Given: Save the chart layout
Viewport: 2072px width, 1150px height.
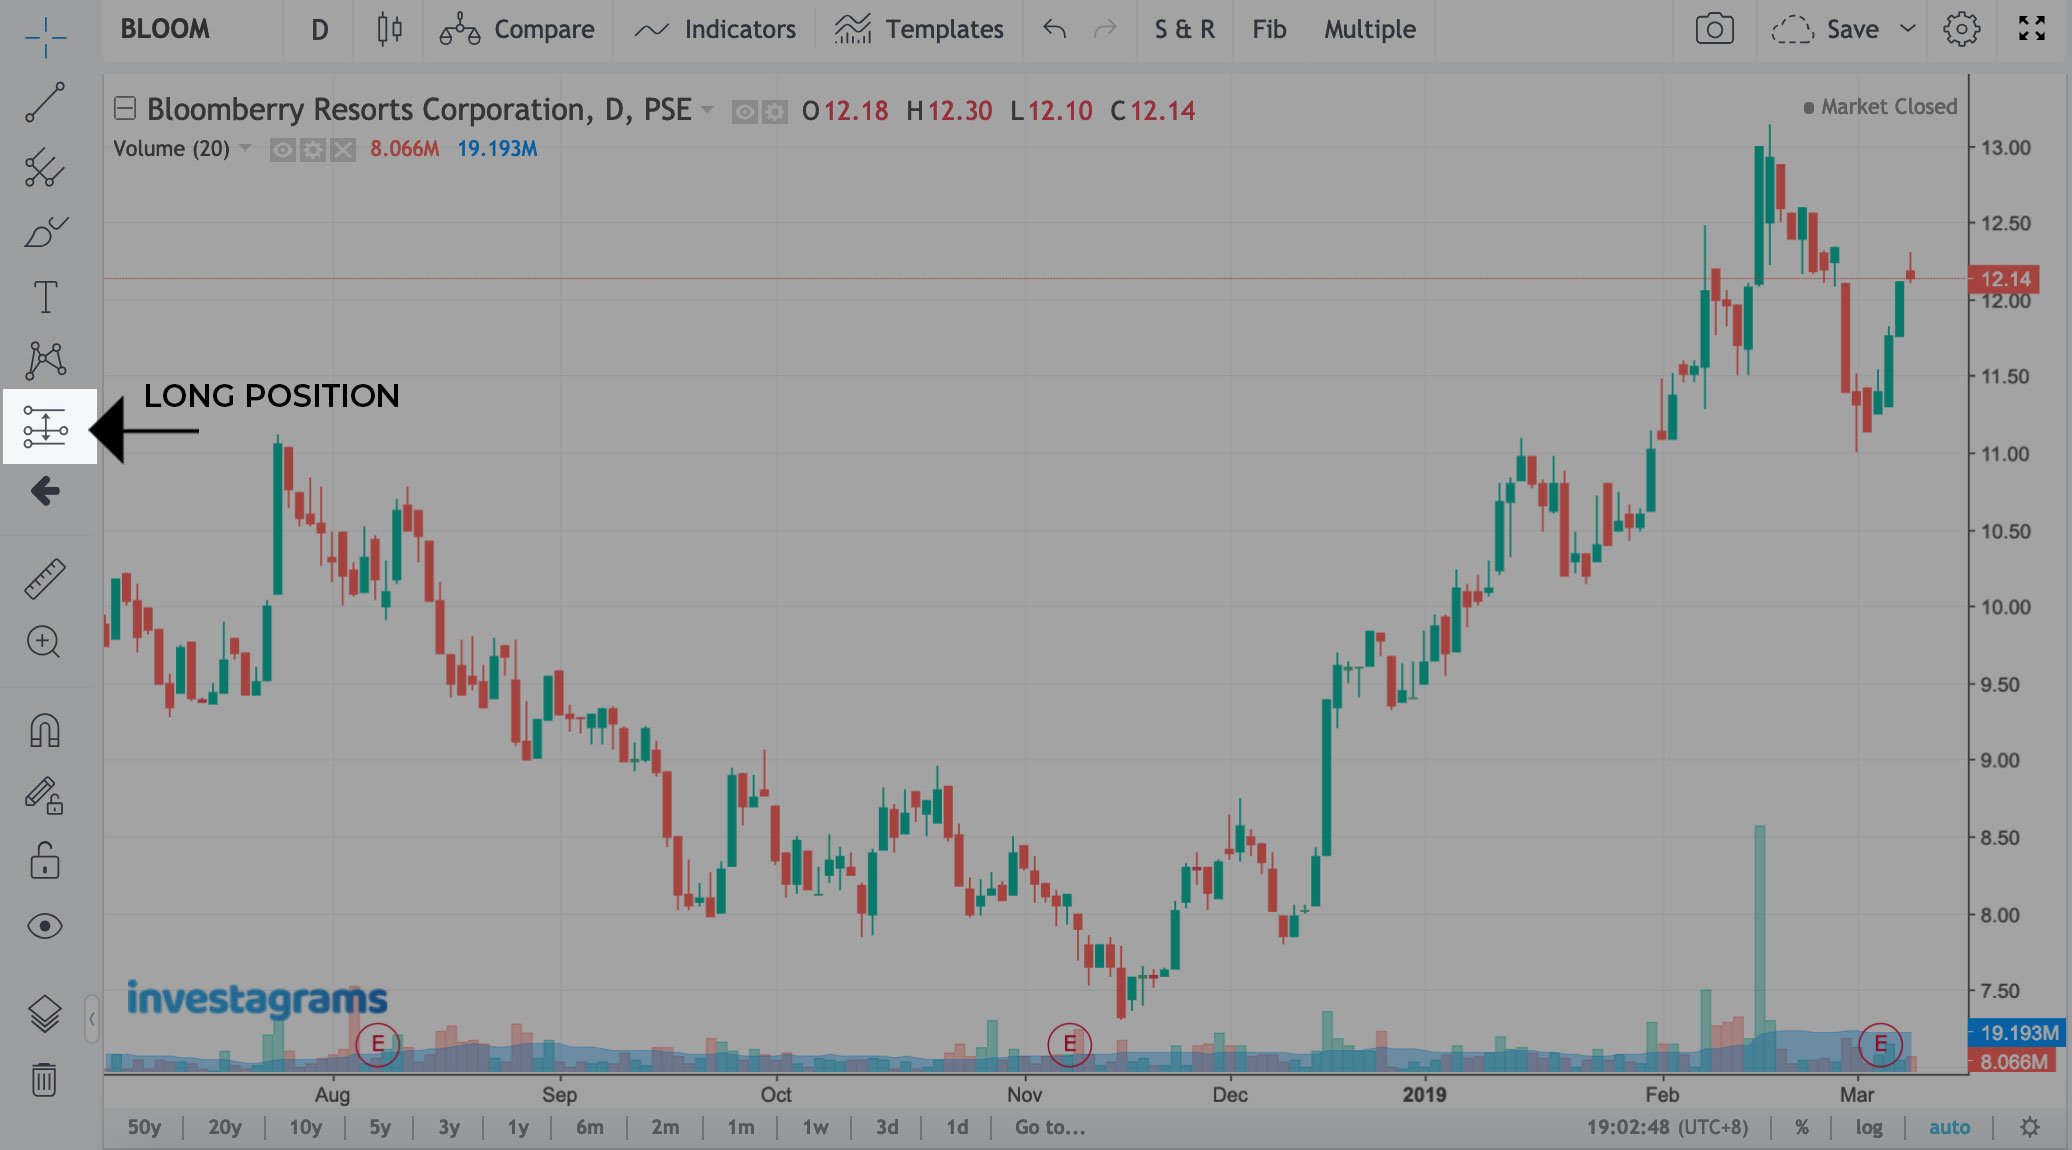Looking at the screenshot, I should click(1826, 29).
